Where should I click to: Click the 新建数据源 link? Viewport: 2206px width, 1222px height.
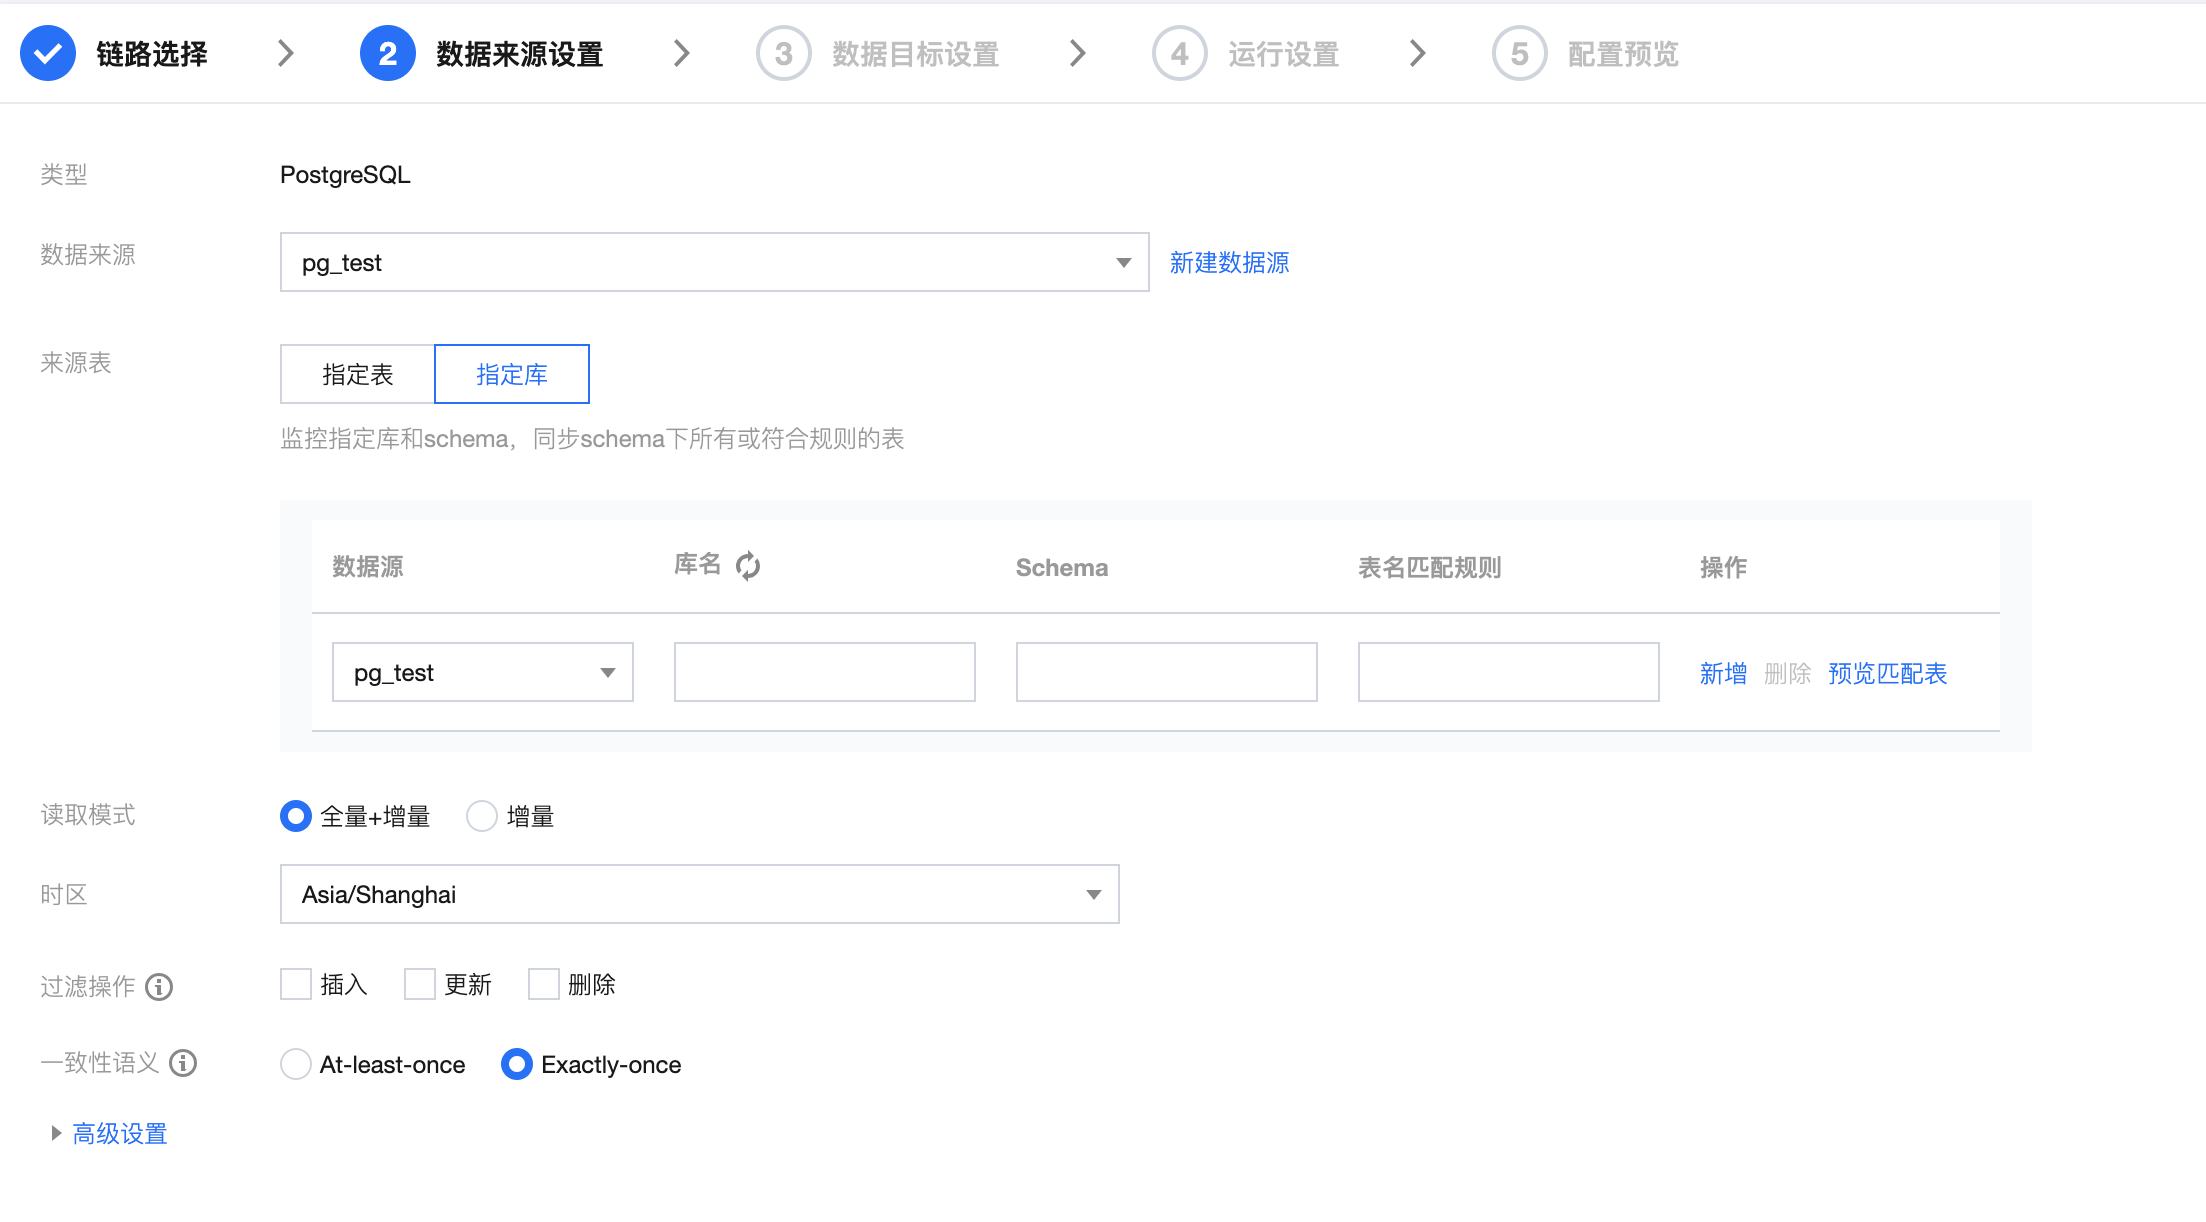(x=1229, y=262)
